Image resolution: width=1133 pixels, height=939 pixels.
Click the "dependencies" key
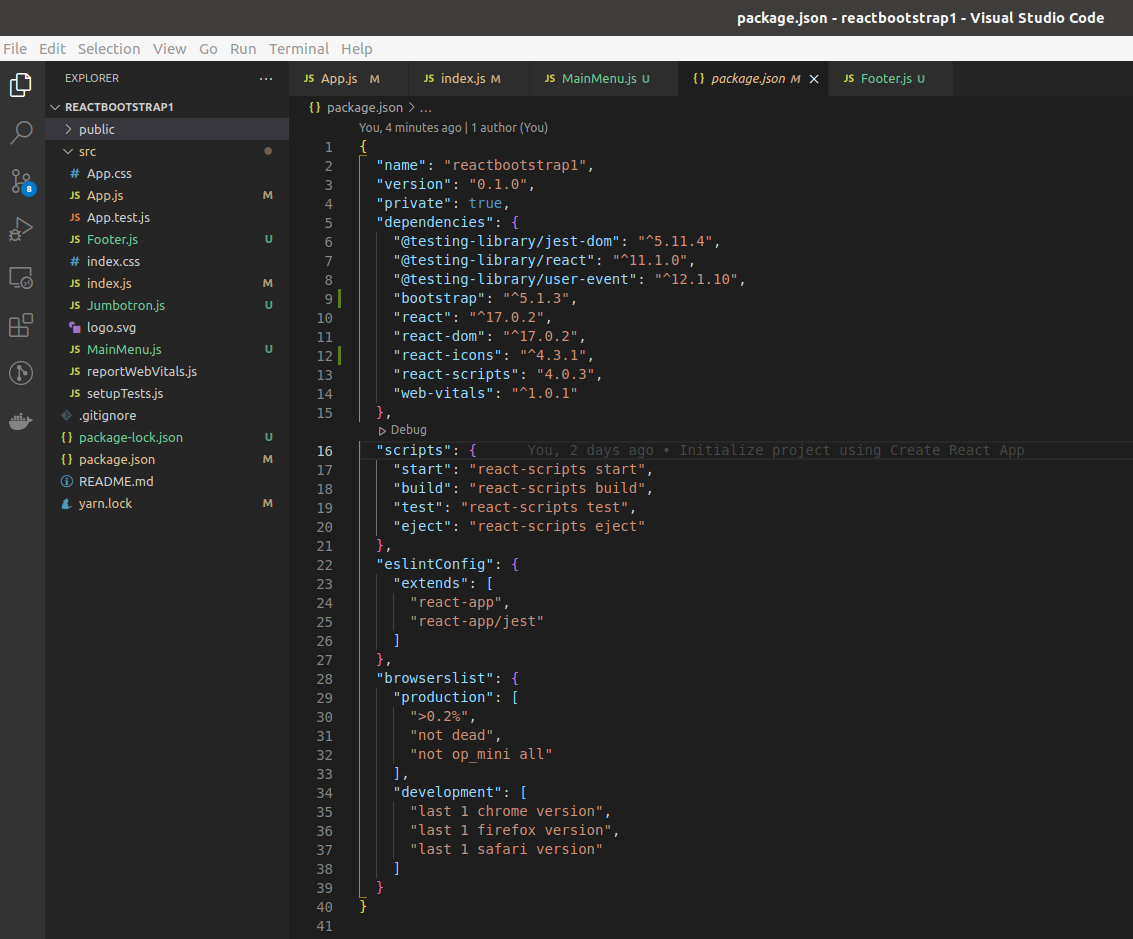(x=435, y=222)
